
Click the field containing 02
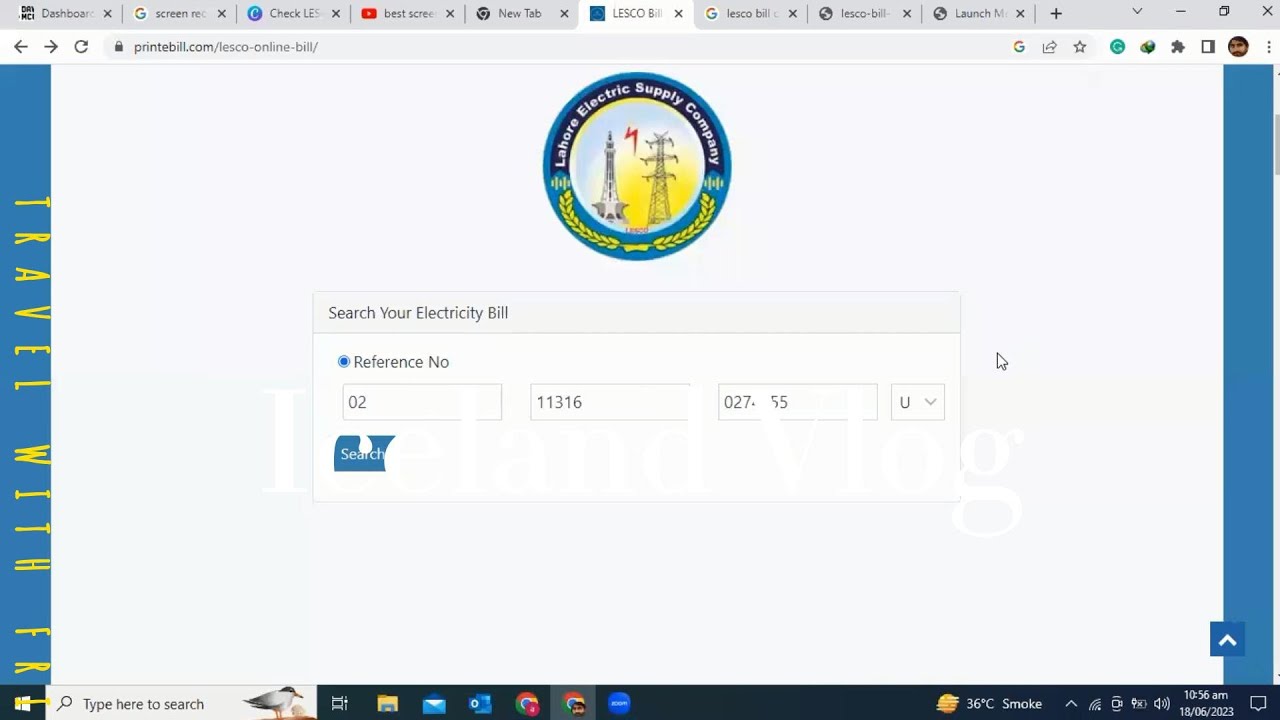pyautogui.click(x=422, y=402)
